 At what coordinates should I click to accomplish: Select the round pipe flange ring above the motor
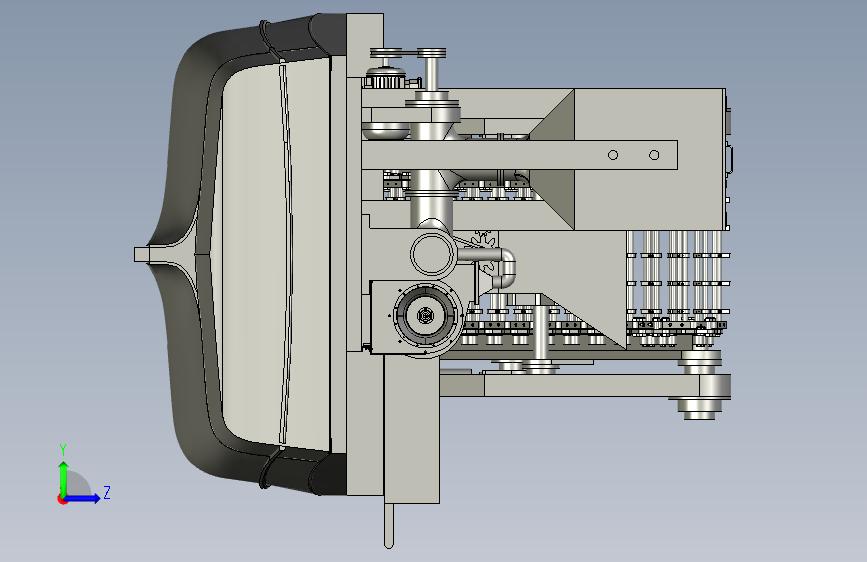(433, 254)
